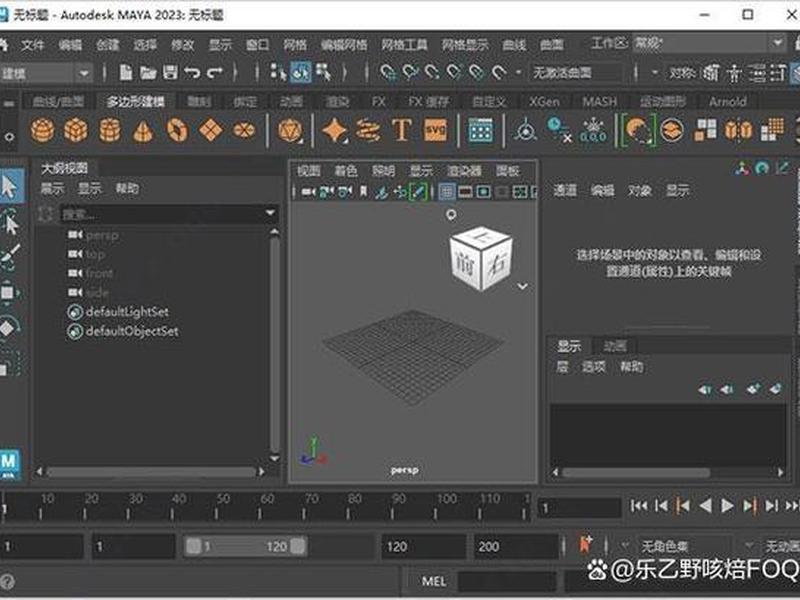Create polygon type text (T icon)
800x600 pixels.
coord(402,130)
